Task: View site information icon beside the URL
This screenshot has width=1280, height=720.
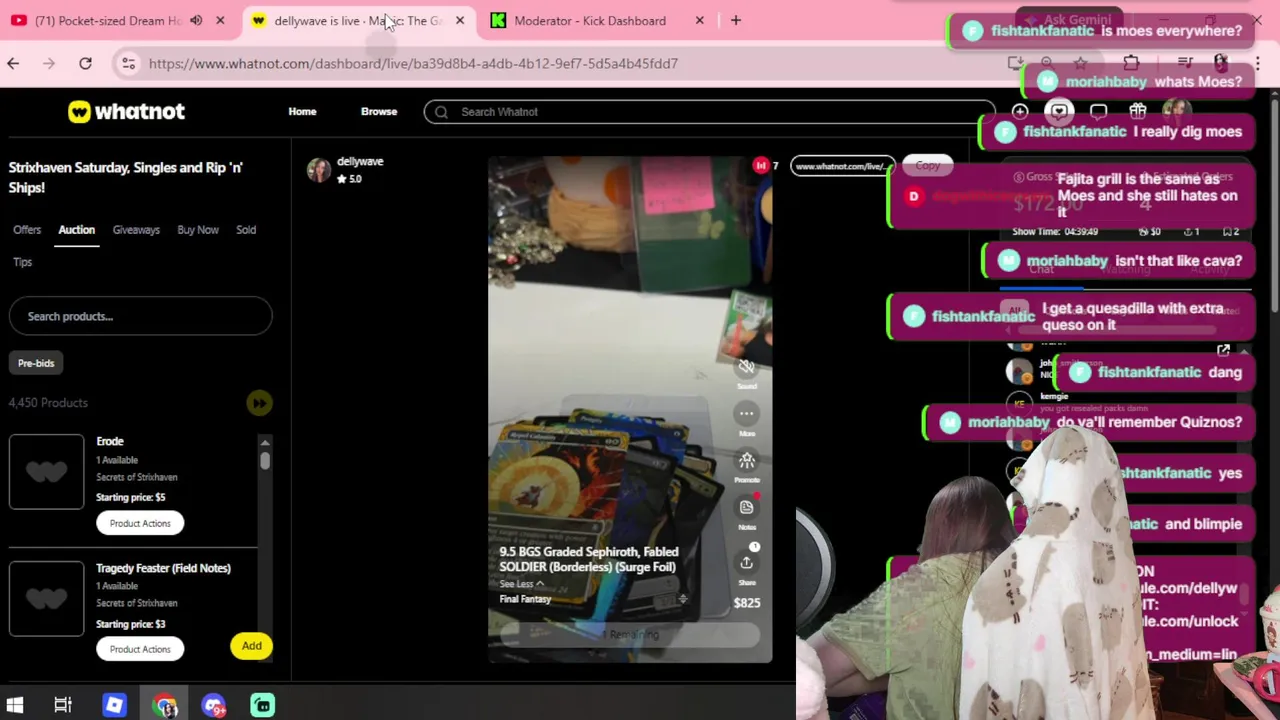Action: 128,63
